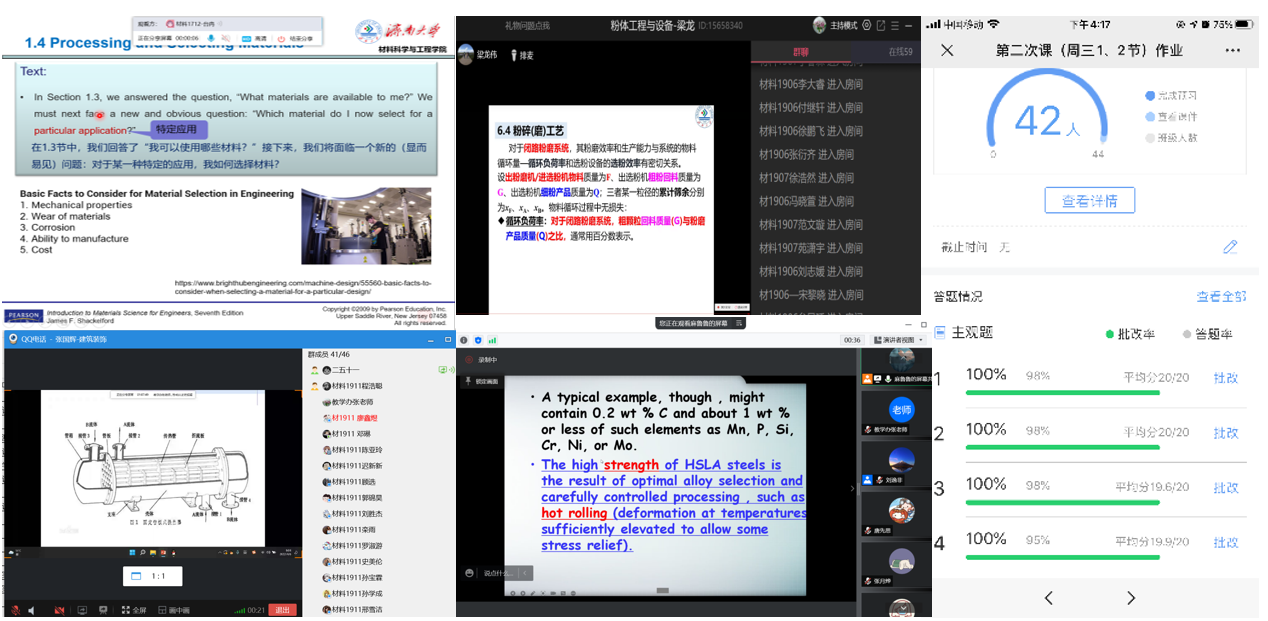1268x621 pixels.
Task: Select member 材1911 康鑫煜 in group list
Action: pyautogui.click(x=355, y=417)
